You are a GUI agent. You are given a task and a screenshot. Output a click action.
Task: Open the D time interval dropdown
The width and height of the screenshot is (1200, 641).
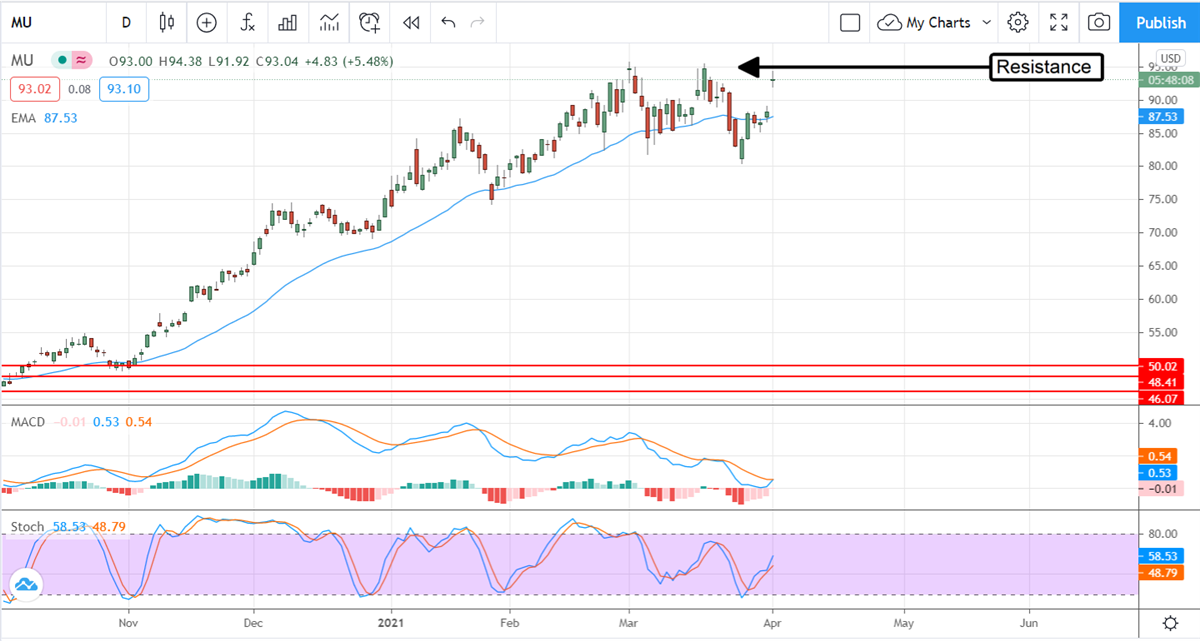coord(125,22)
